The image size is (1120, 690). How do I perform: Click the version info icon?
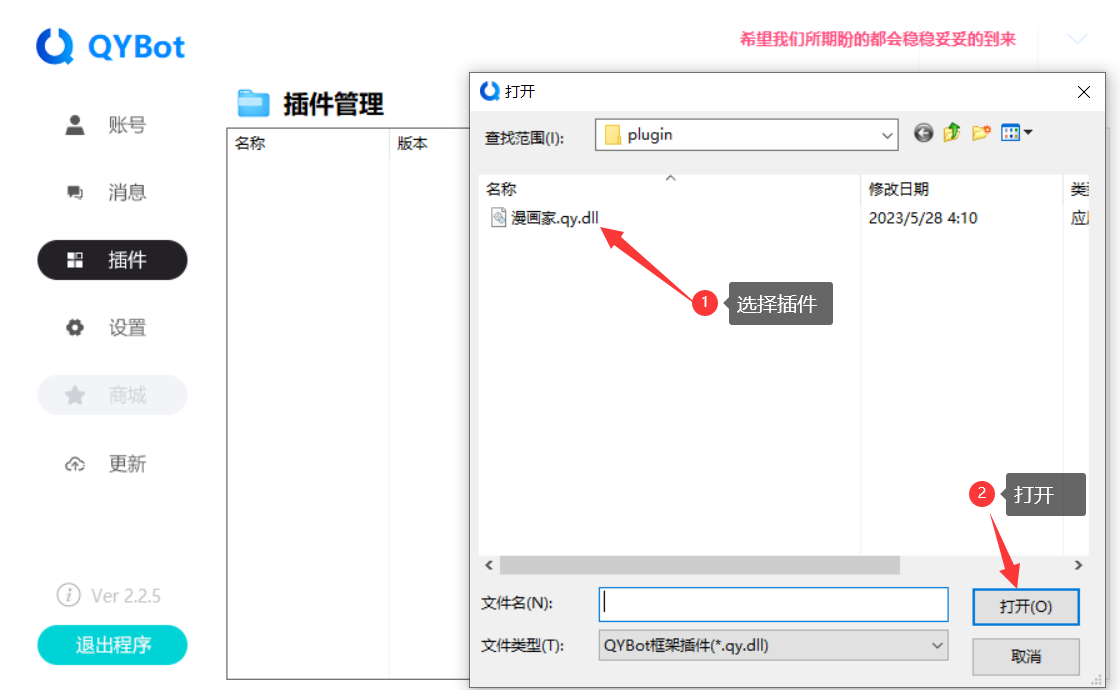(x=68, y=595)
